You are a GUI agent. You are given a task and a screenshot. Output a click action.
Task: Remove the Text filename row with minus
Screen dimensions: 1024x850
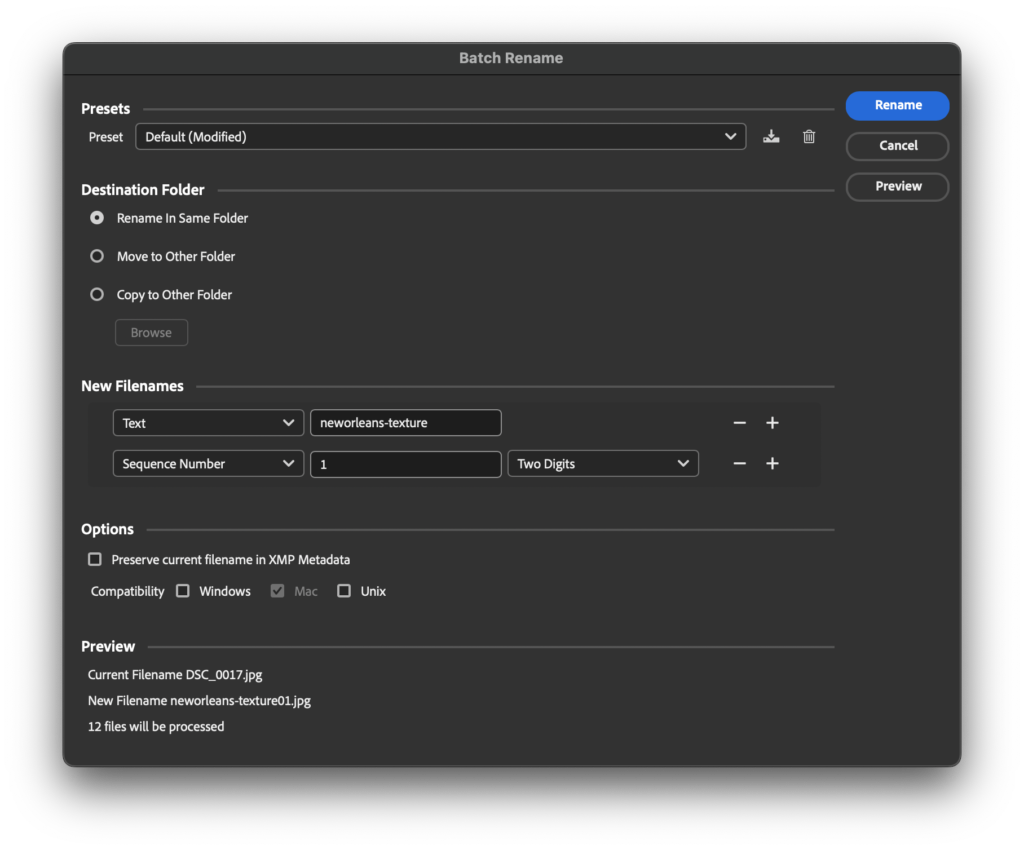[x=740, y=423]
